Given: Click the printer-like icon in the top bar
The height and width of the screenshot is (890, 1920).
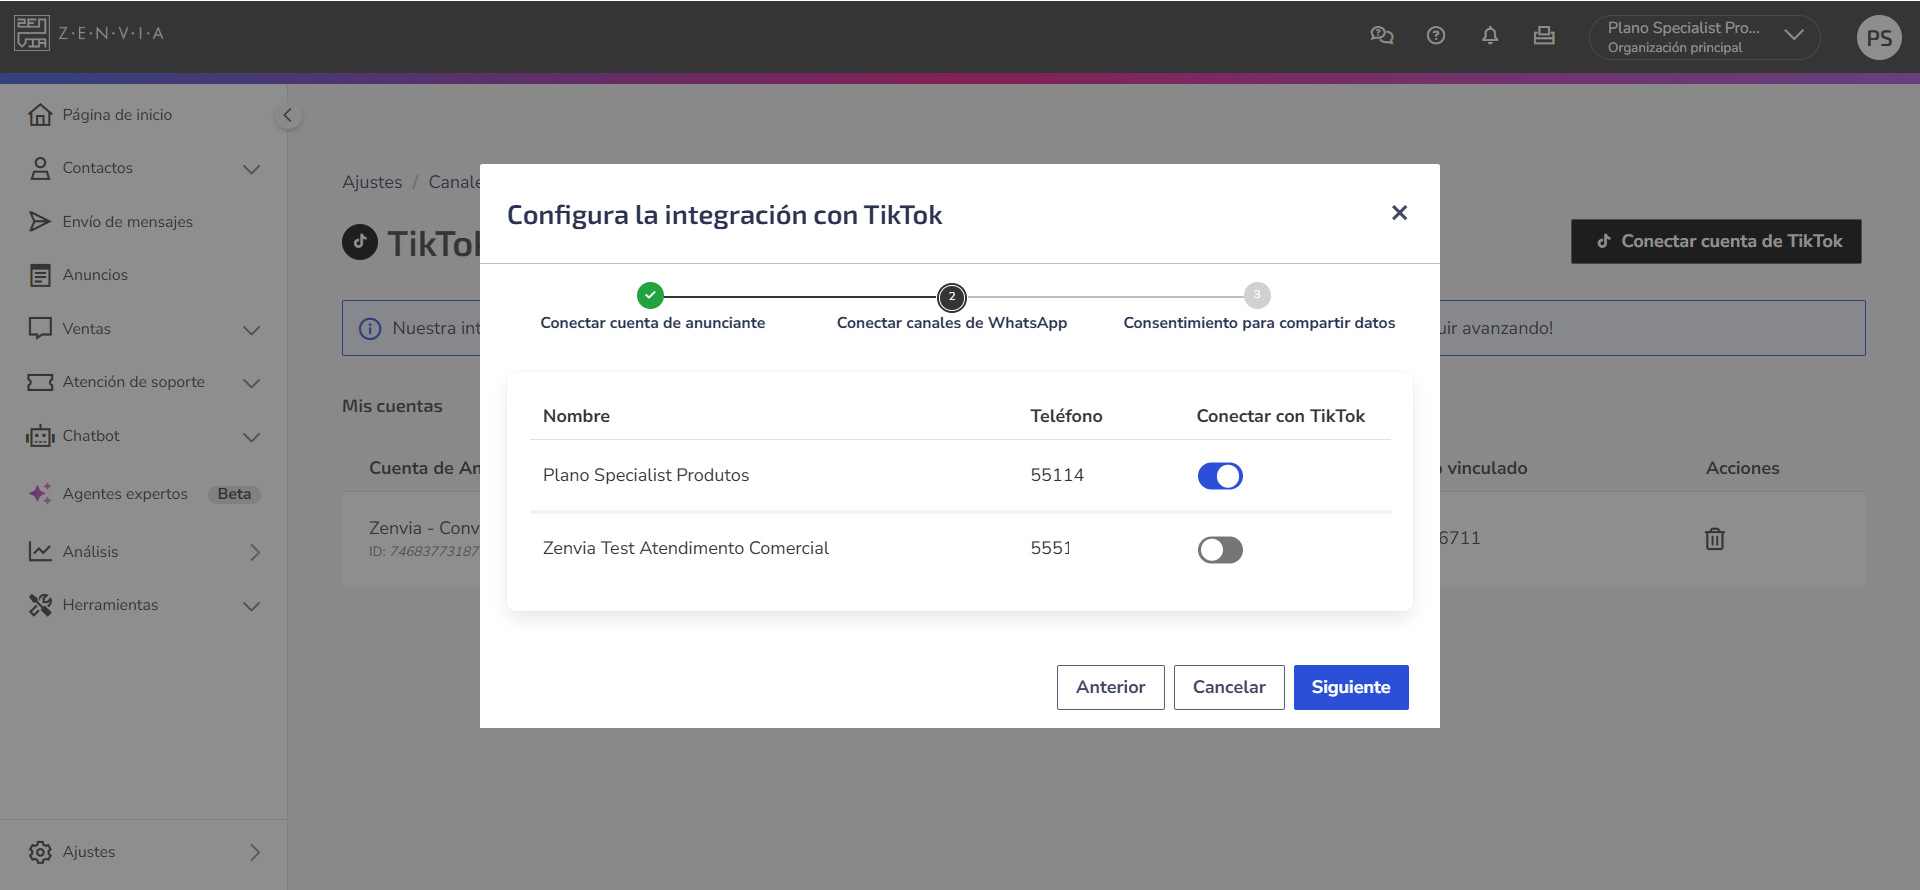Looking at the screenshot, I should coord(1544,36).
